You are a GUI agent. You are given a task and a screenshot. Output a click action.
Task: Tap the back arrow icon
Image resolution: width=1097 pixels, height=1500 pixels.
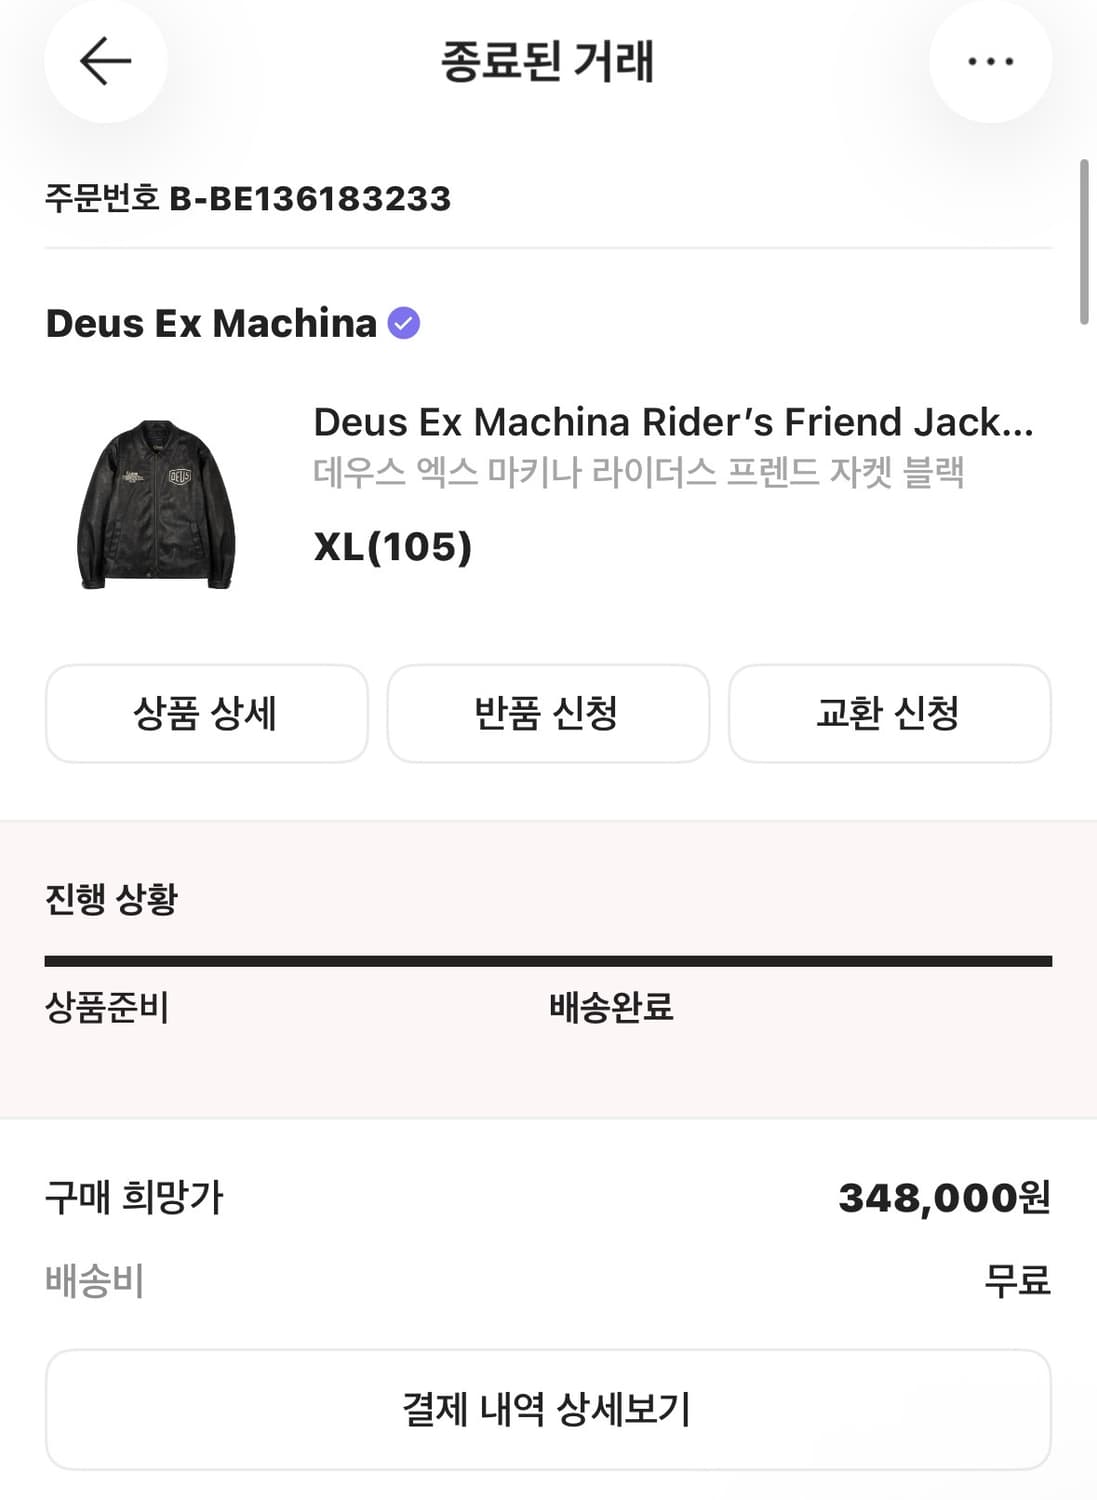[105, 62]
